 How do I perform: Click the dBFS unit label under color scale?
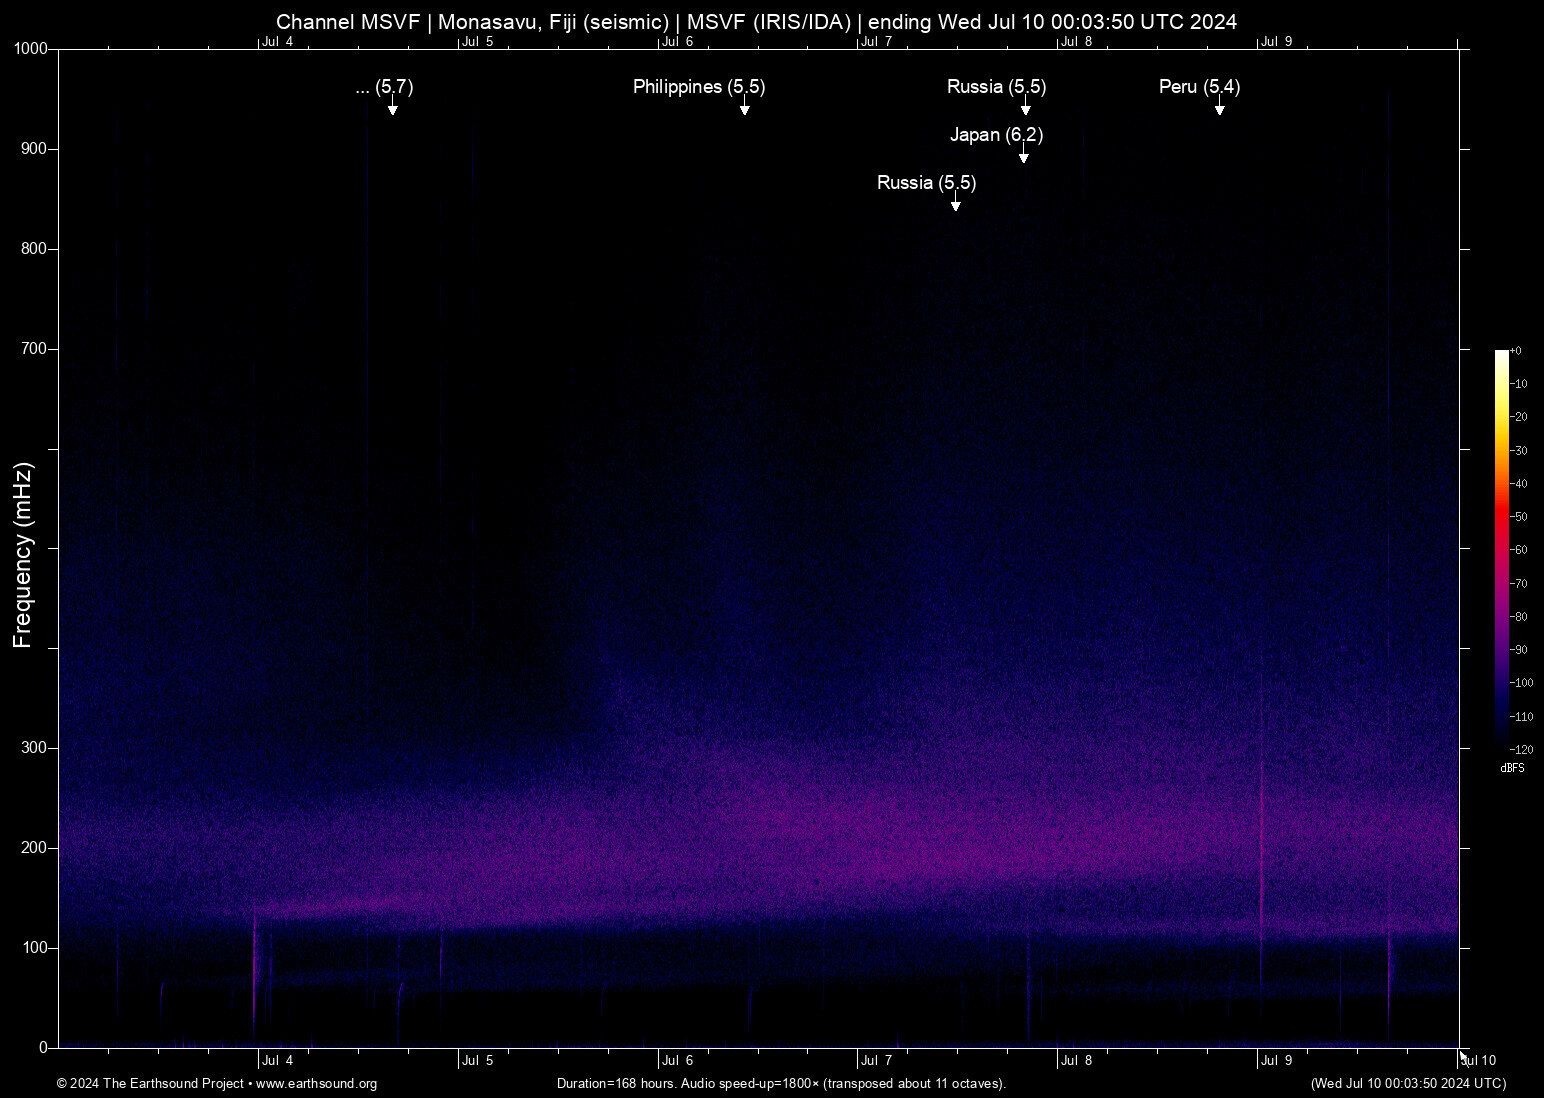pyautogui.click(x=1512, y=768)
